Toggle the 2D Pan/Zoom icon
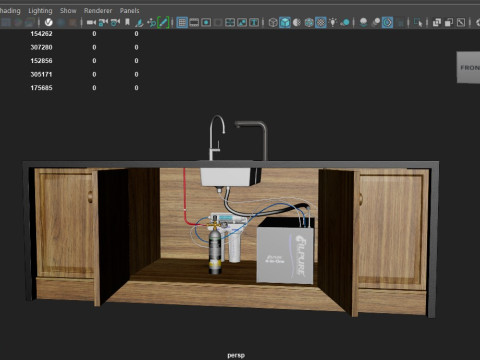The image size is (480, 360). pyautogui.click(x=151, y=22)
